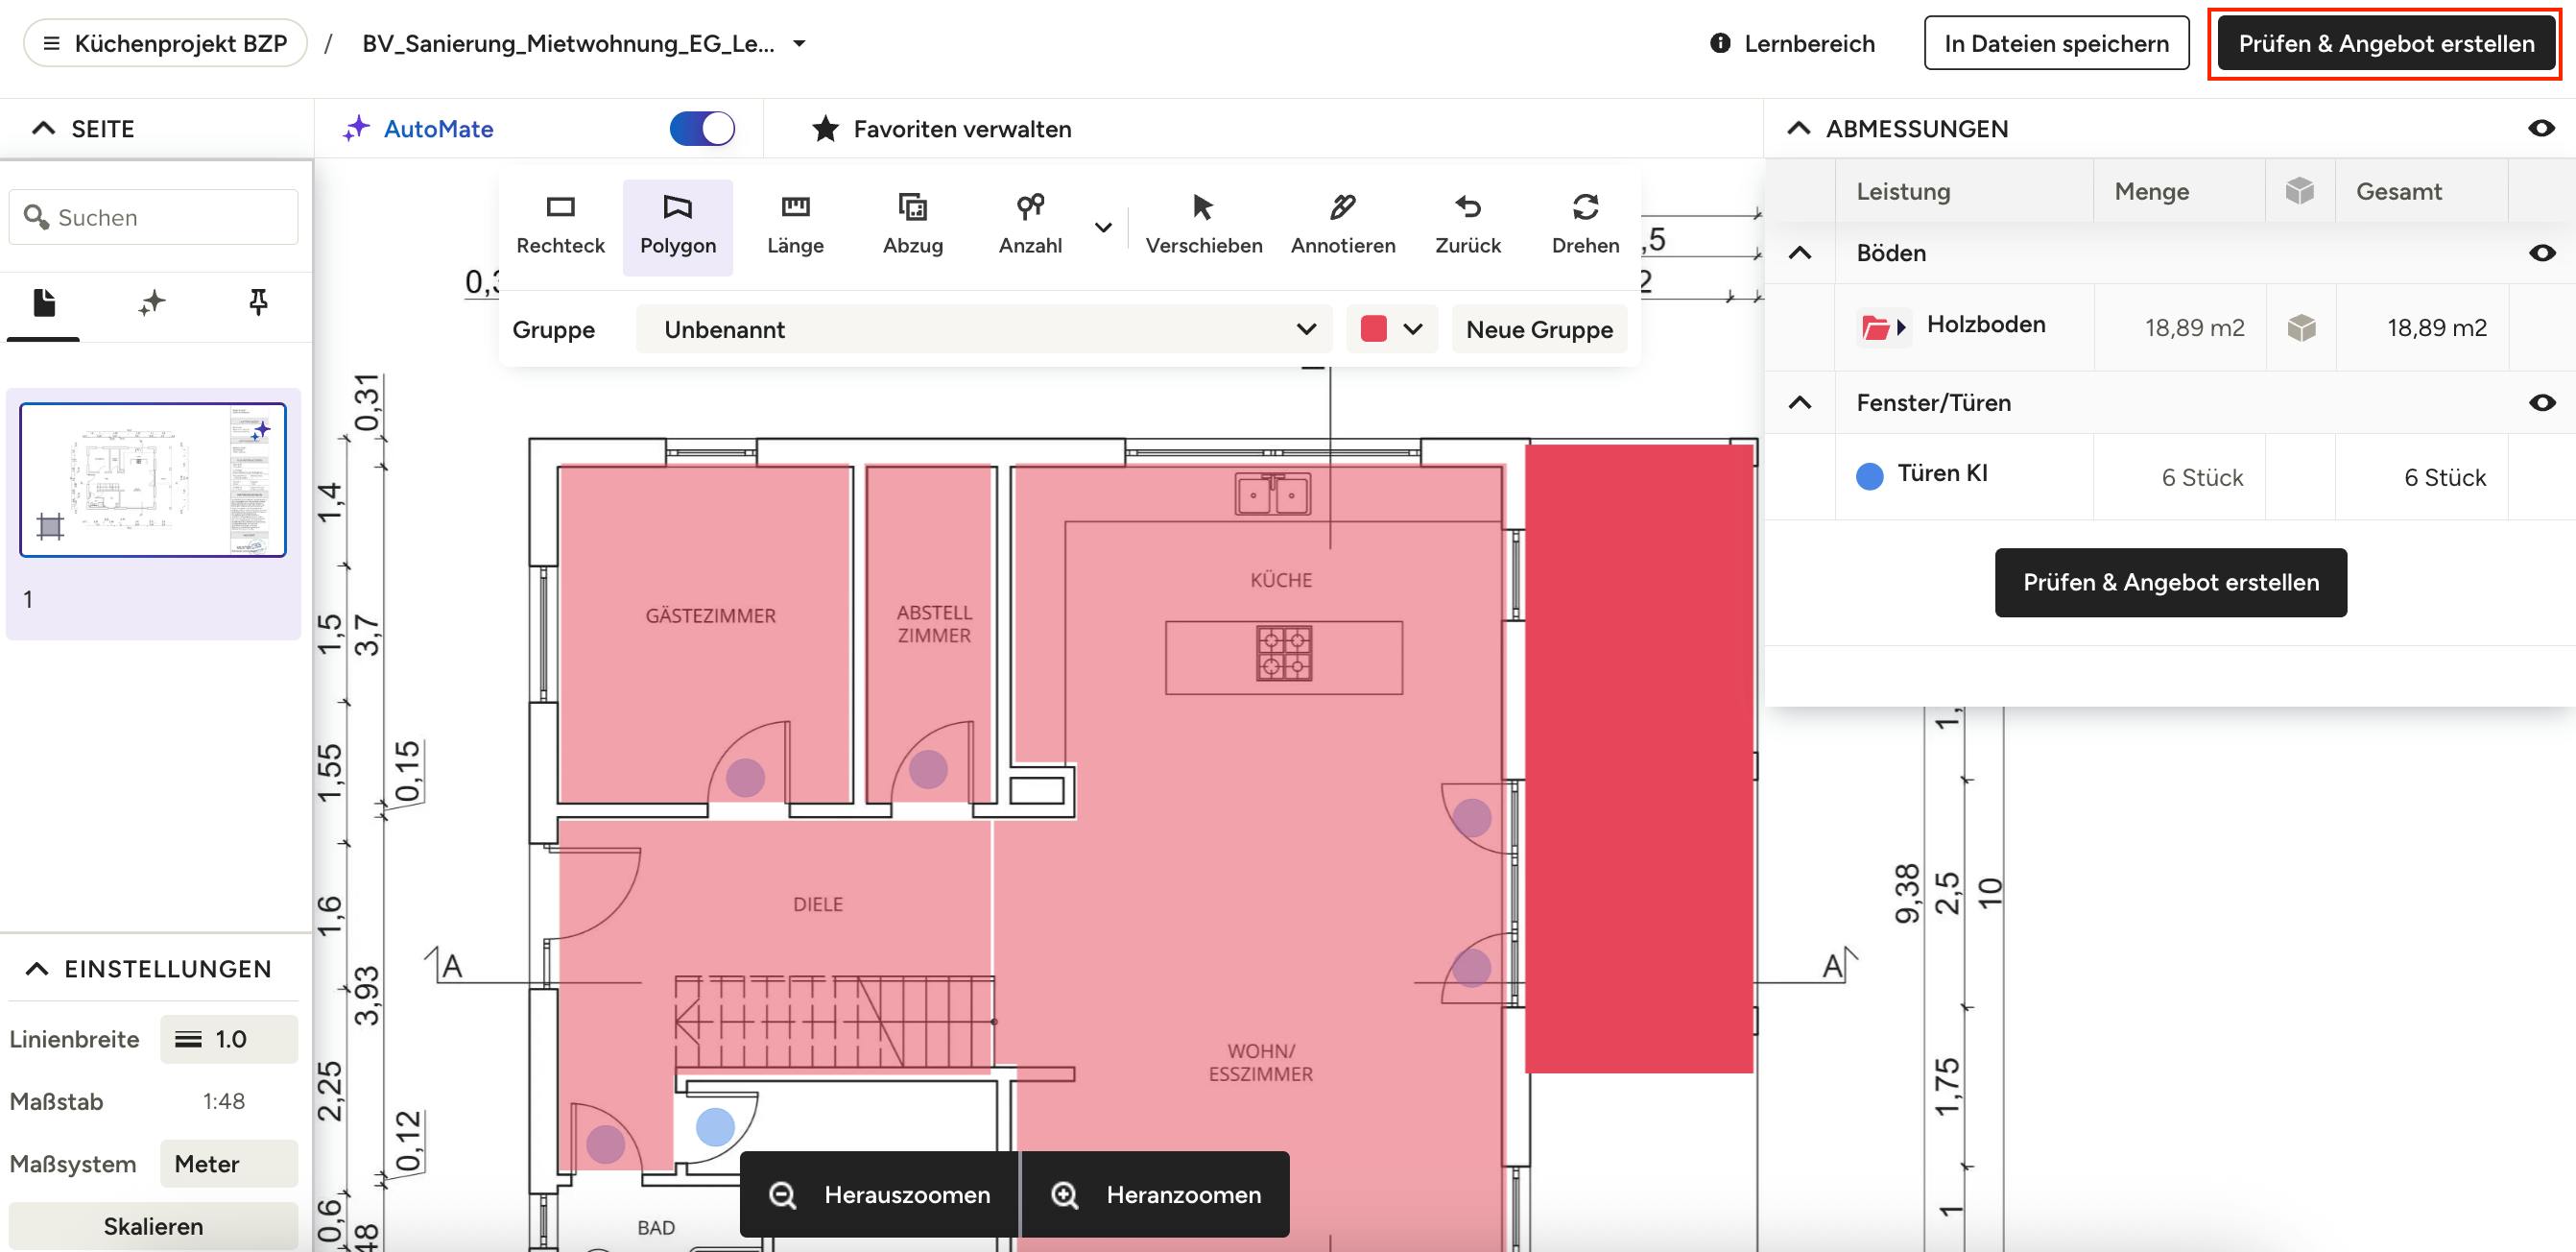Select the Verschieben move tool
Image resolution: width=2576 pixels, height=1252 pixels.
[1203, 226]
